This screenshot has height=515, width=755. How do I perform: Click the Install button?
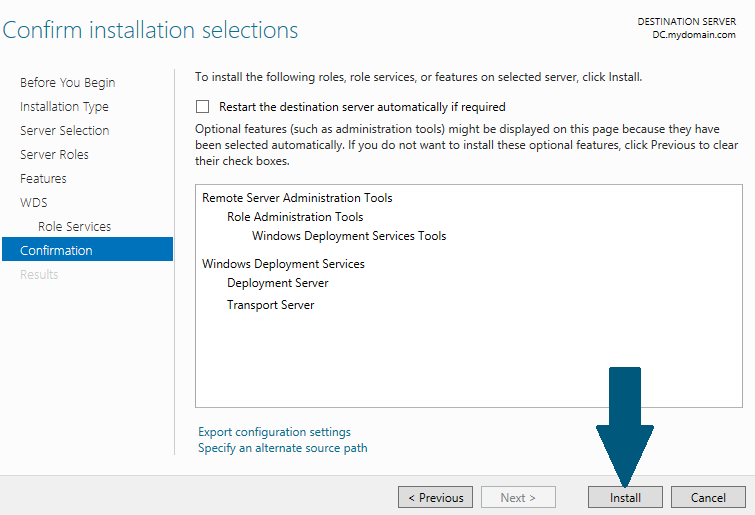(625, 497)
